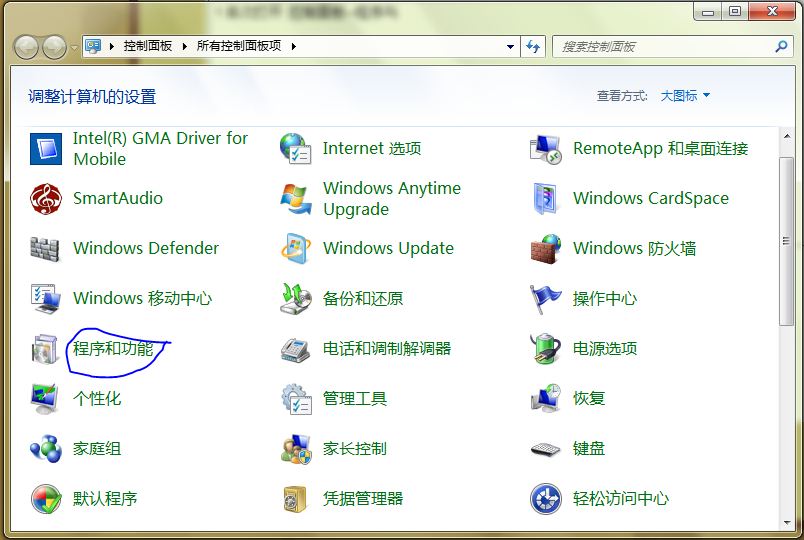
Task: Click the Windows CardSpace icon
Action: click(x=545, y=198)
